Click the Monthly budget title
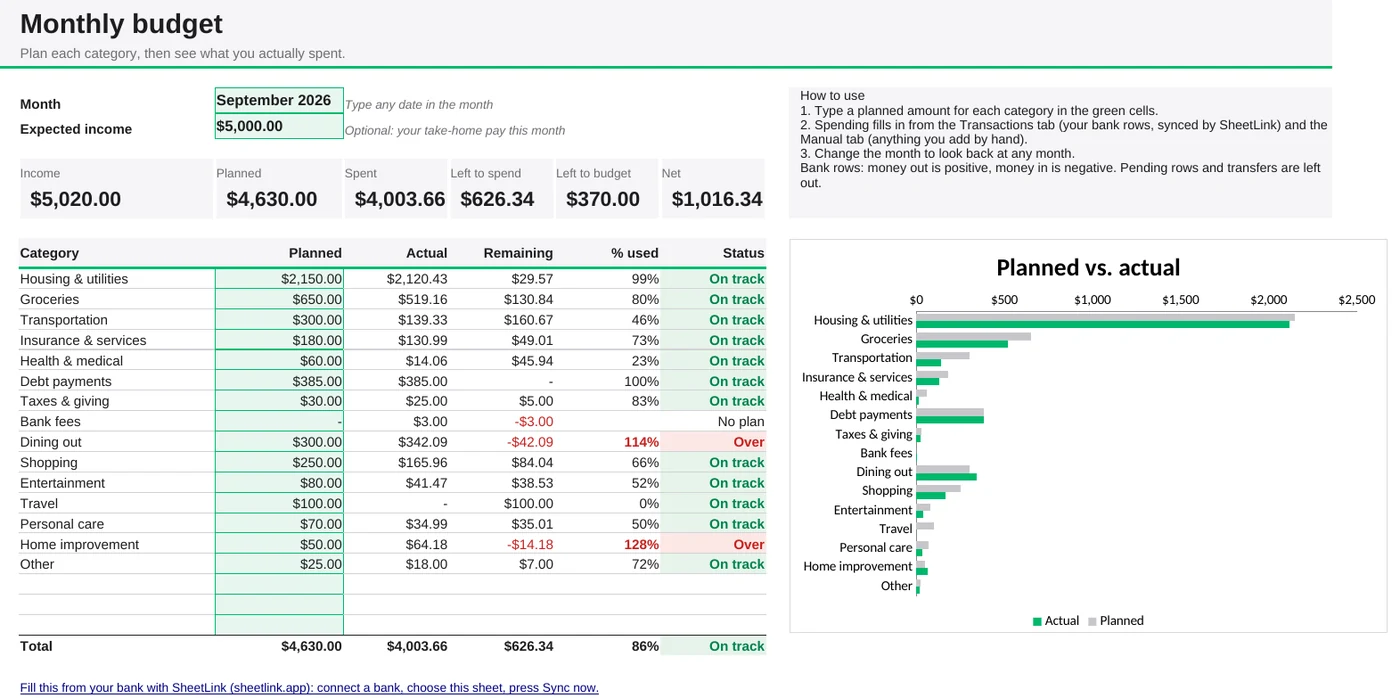The image size is (1400, 698). pyautogui.click(x=121, y=24)
